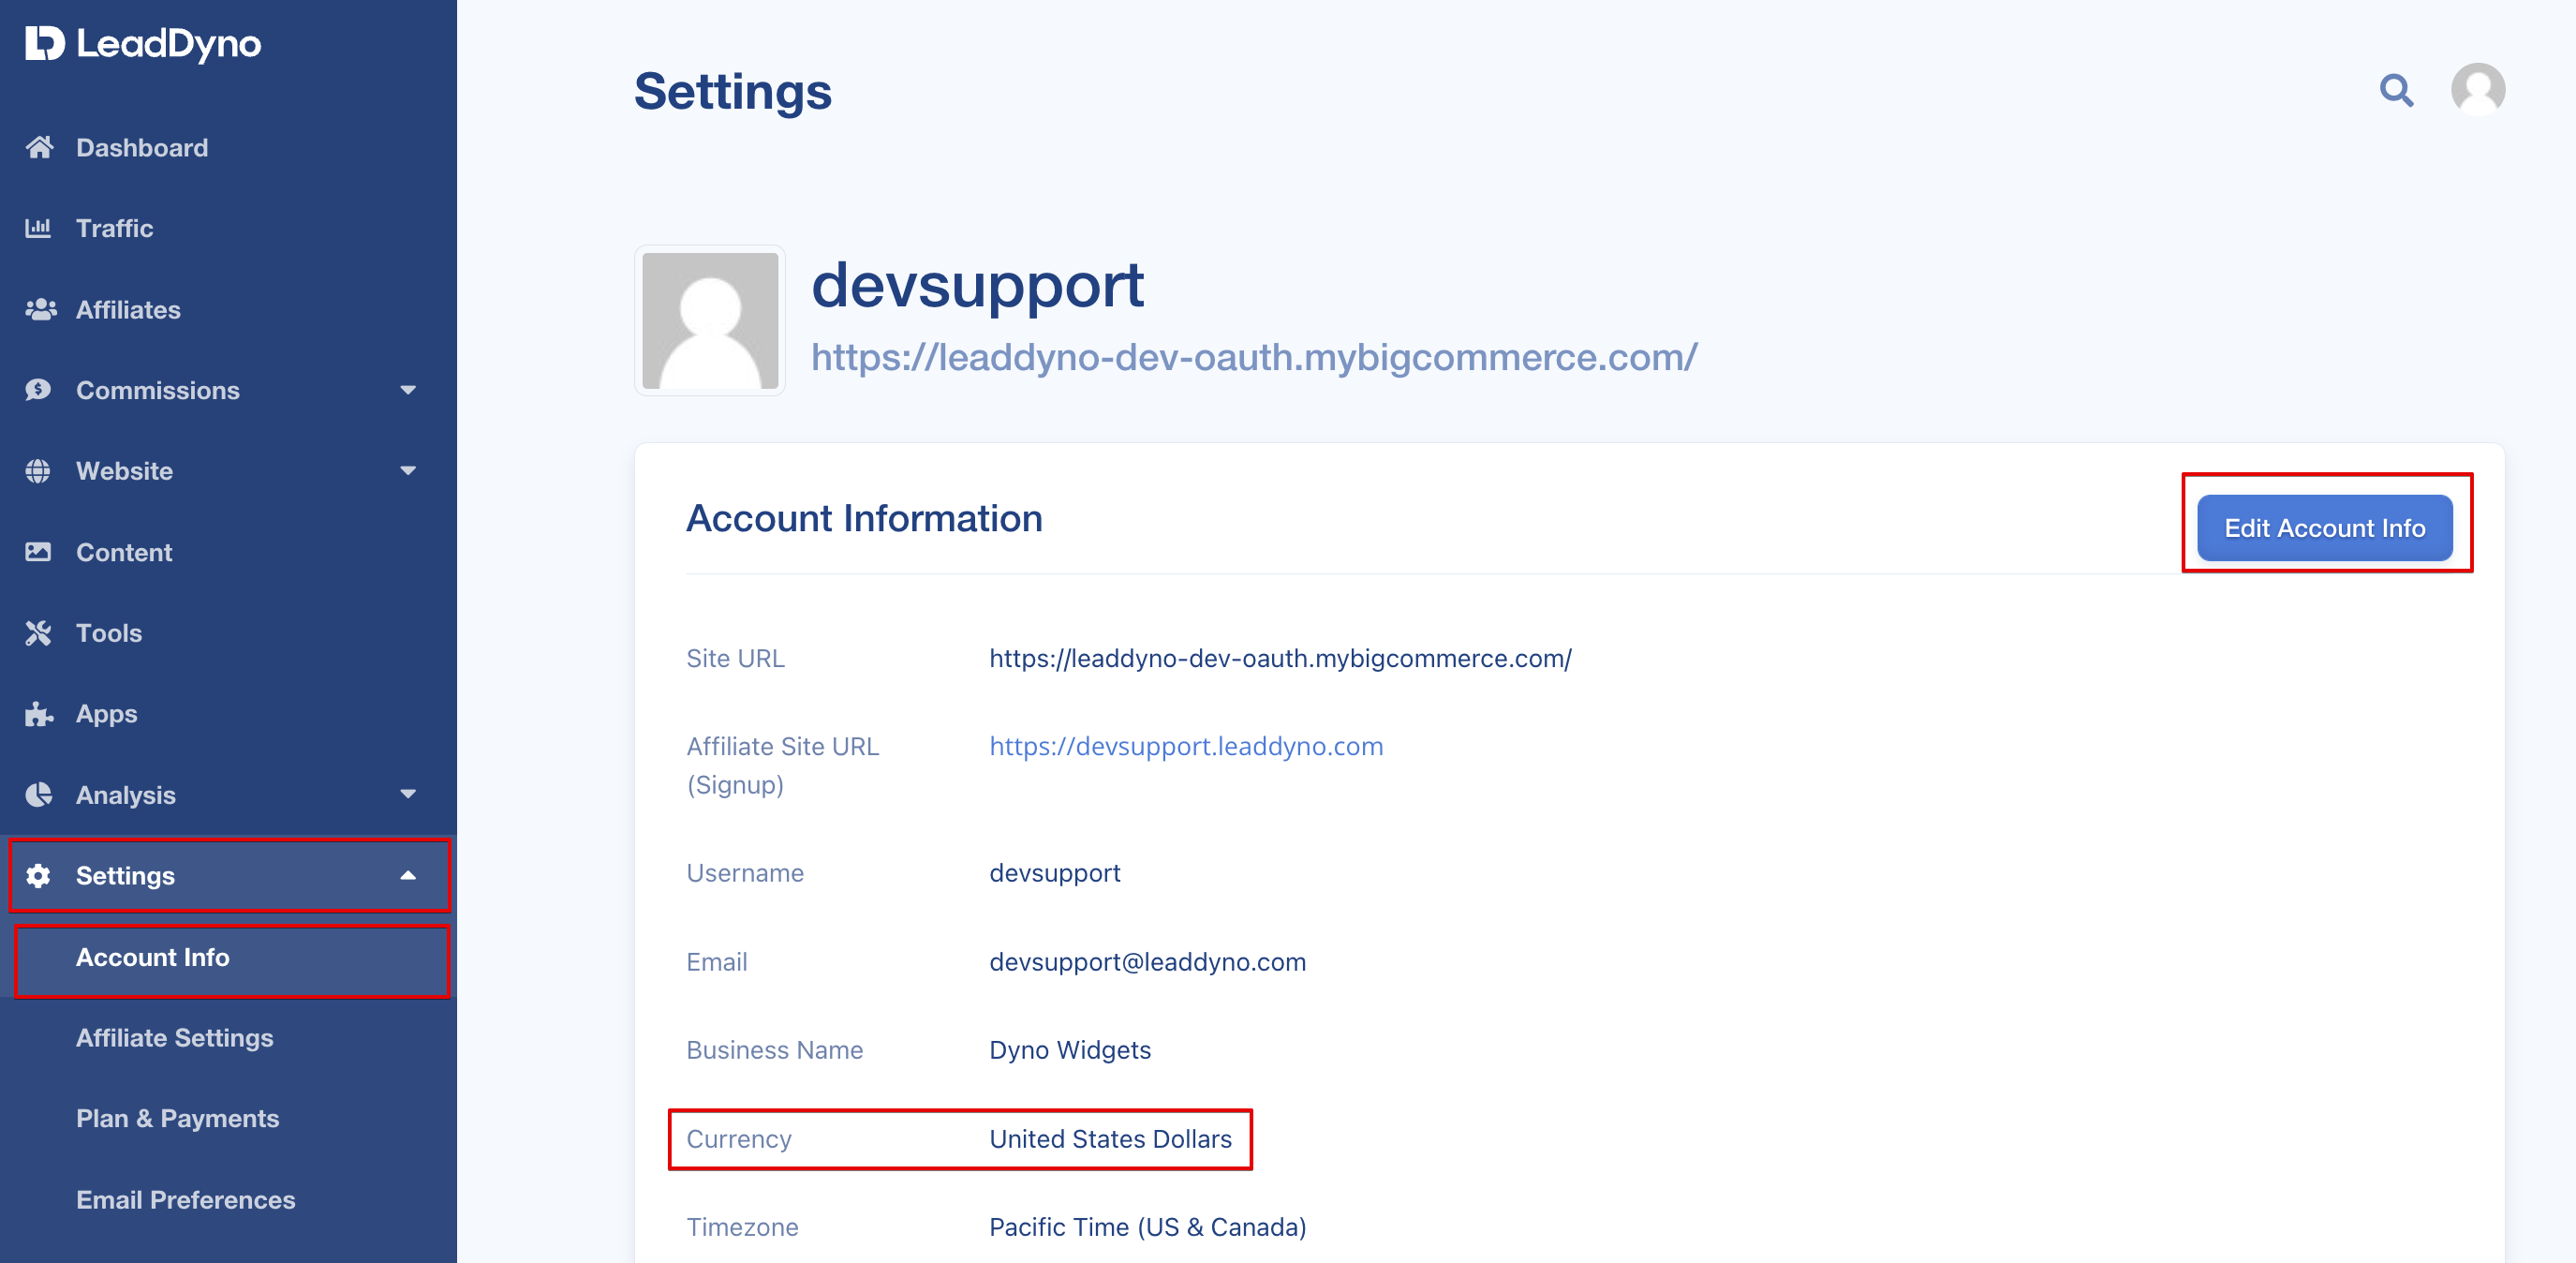Click the Account Information heading

tap(864, 518)
